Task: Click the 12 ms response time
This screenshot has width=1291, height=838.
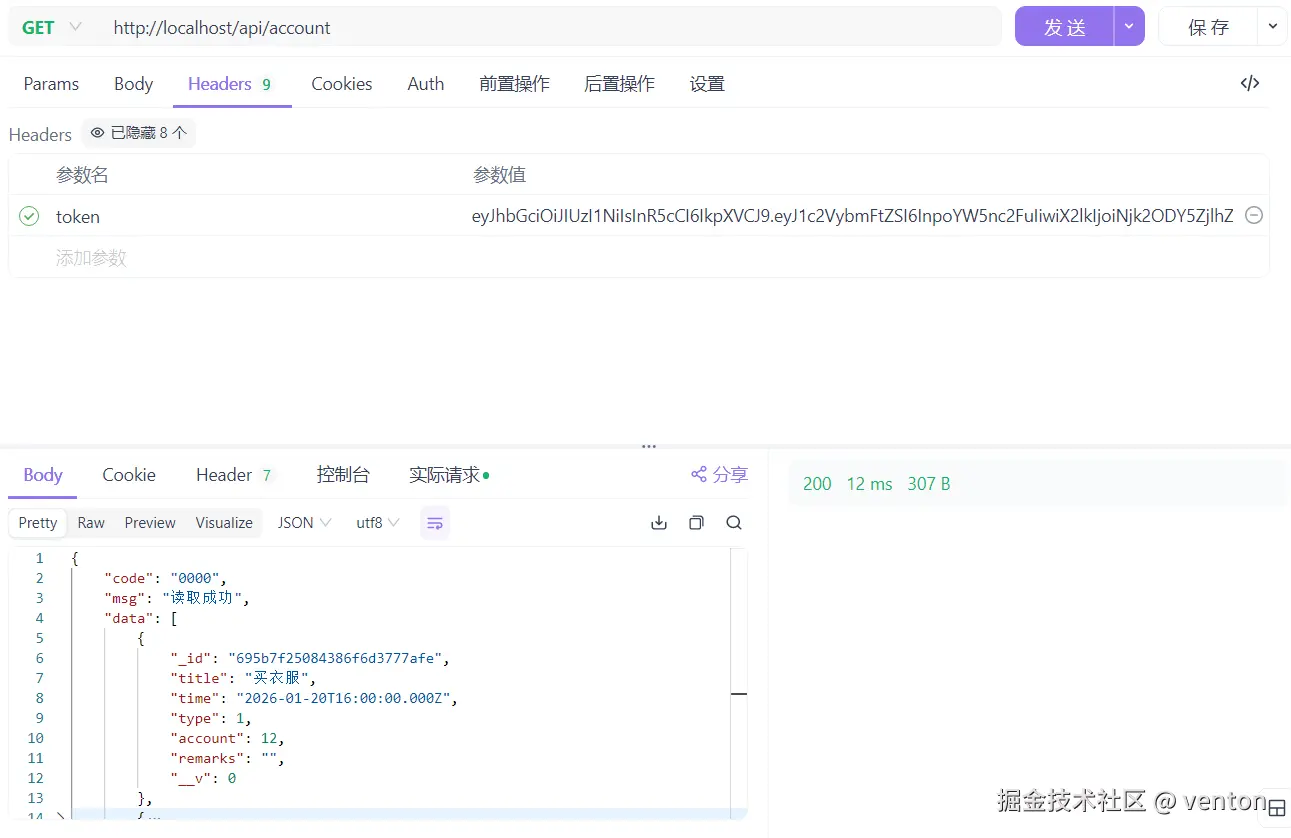Action: (x=869, y=484)
